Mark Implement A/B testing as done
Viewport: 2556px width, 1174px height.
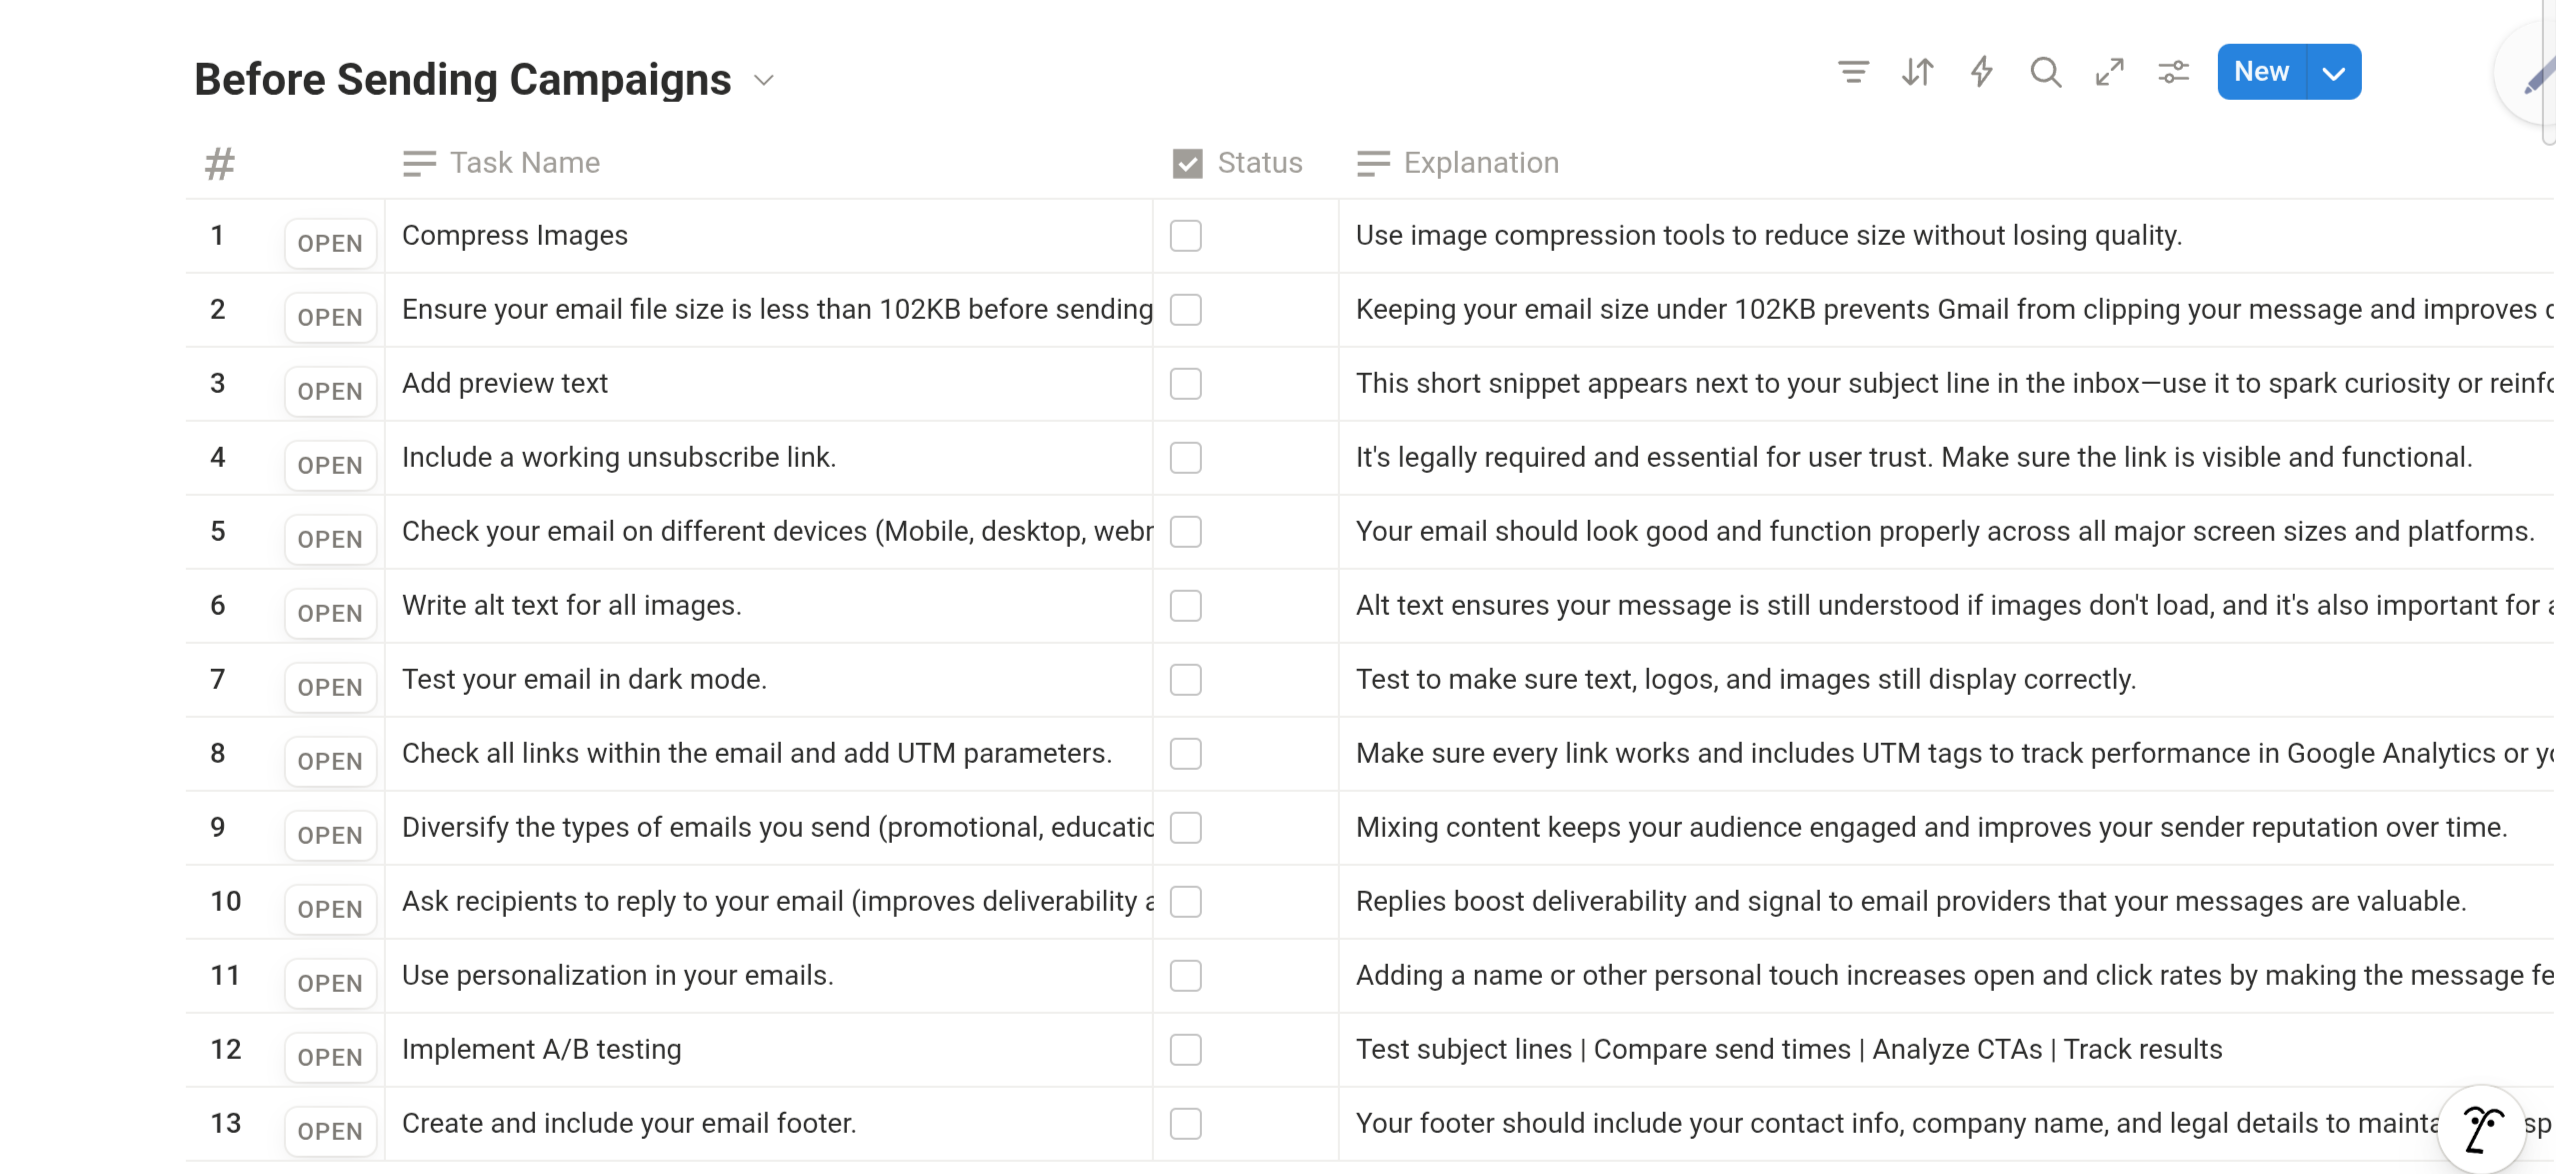(x=1185, y=1050)
